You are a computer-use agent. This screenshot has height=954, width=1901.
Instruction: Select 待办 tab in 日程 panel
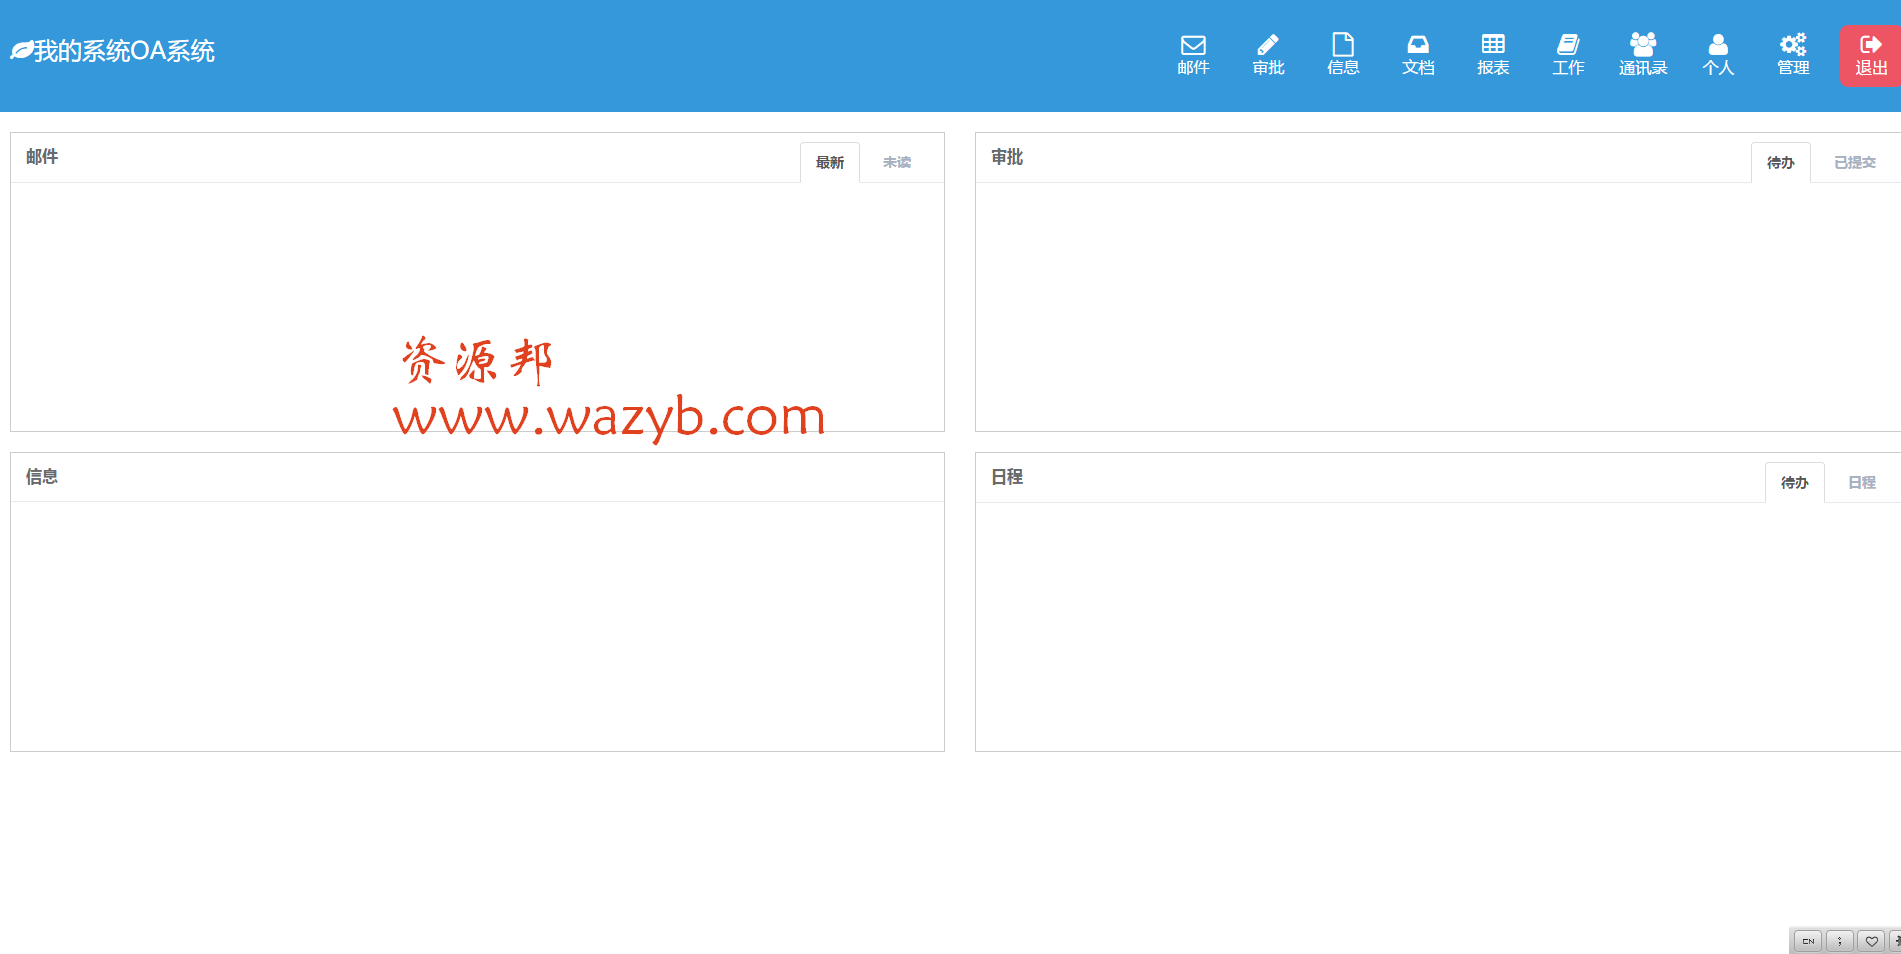1795,482
